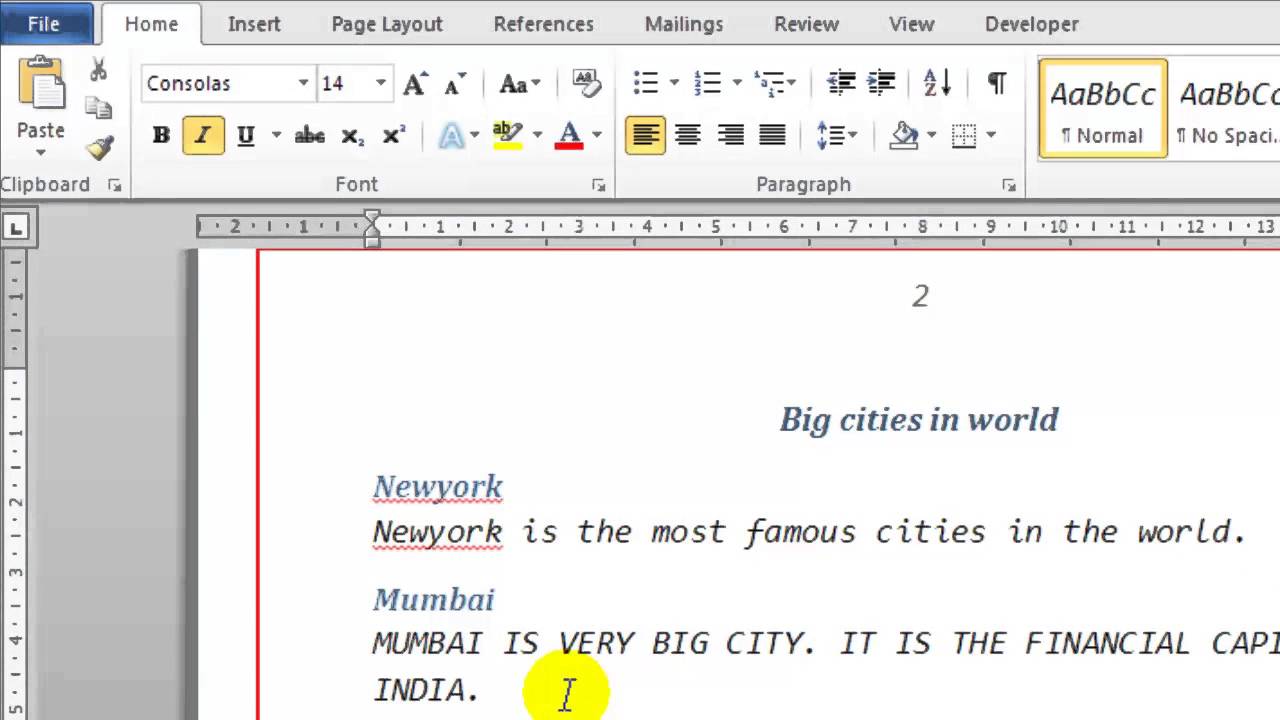Open underline style dropdown arrow
Screen dimensions: 1280x720
(x=276, y=135)
